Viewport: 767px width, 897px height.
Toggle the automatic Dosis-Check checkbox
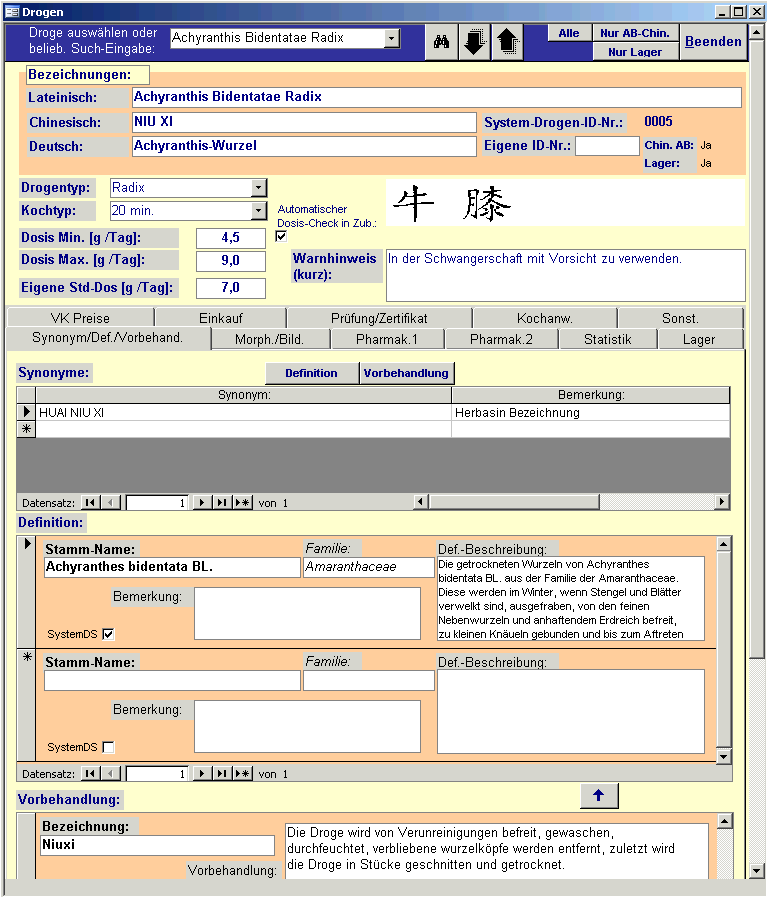tap(281, 237)
